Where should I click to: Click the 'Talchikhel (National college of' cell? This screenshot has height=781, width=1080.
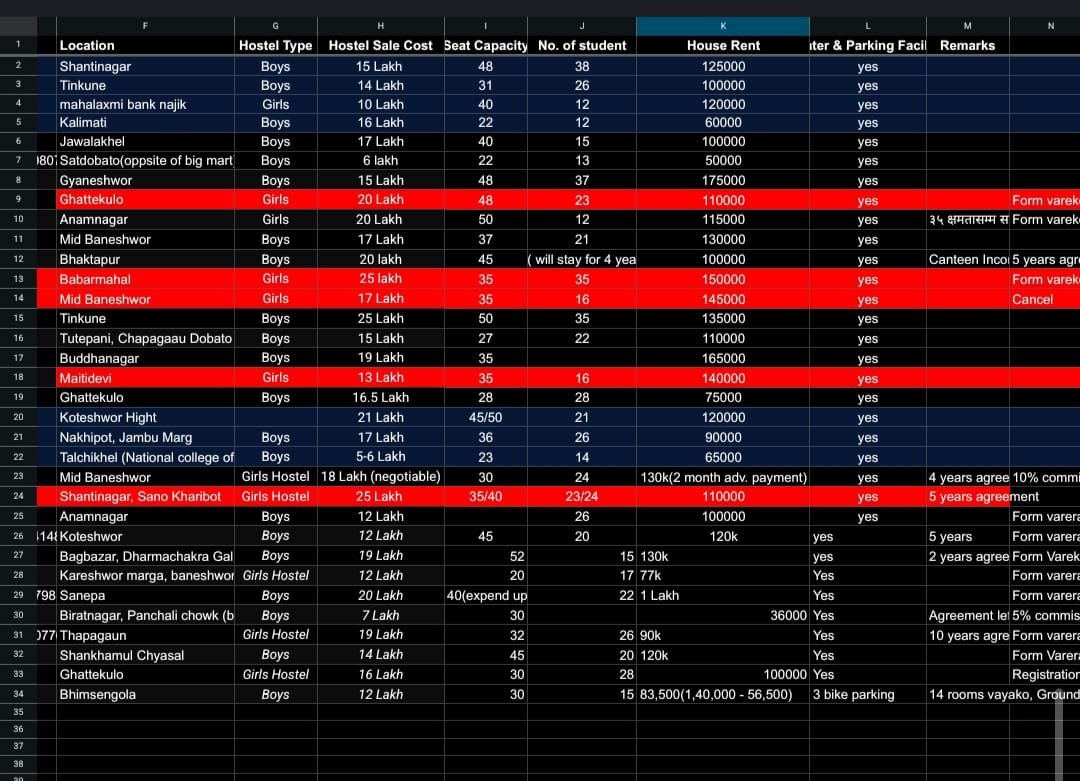145,457
